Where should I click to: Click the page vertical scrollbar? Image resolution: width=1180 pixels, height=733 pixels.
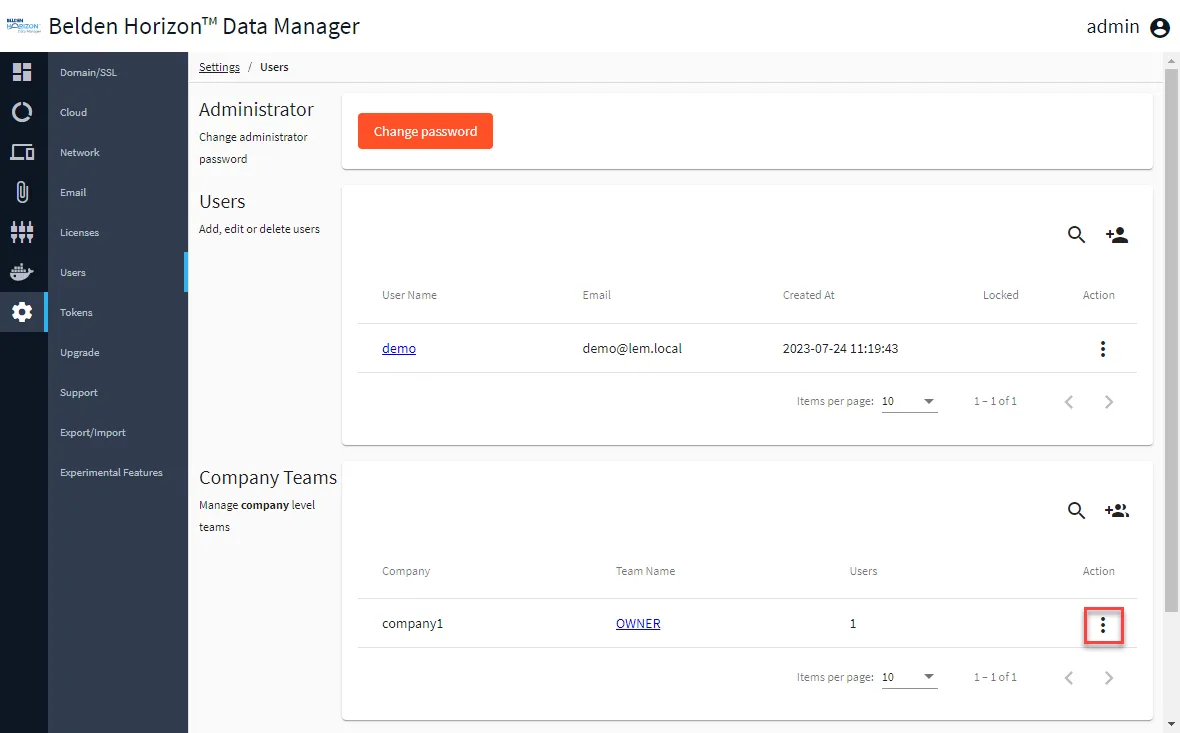tap(1171, 339)
